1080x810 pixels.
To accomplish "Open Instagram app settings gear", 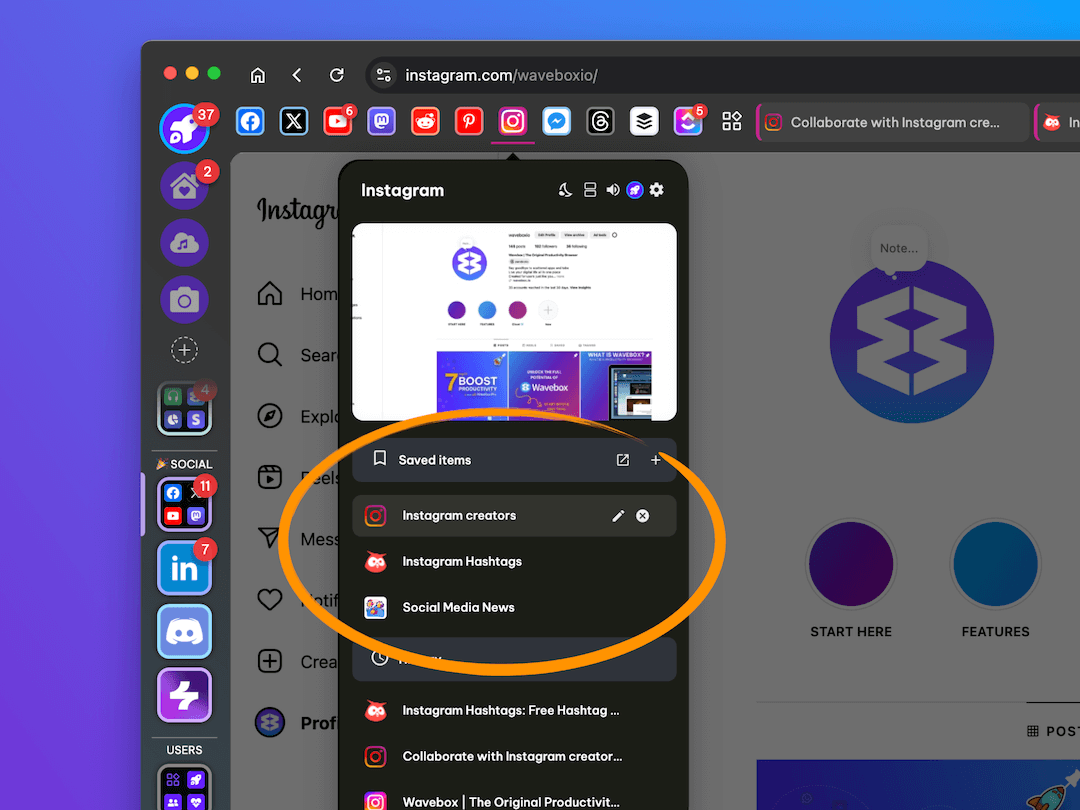I will (x=657, y=190).
